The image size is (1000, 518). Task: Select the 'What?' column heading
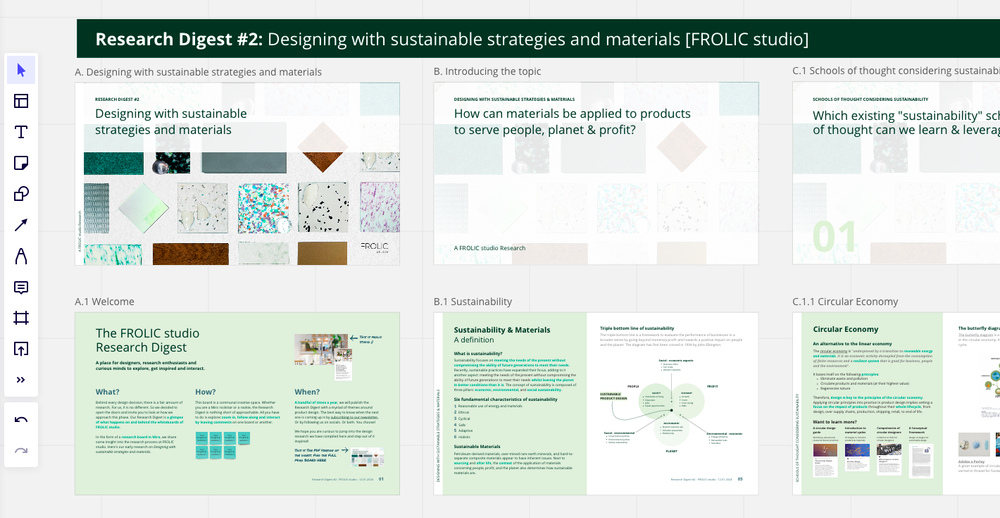pos(107,392)
